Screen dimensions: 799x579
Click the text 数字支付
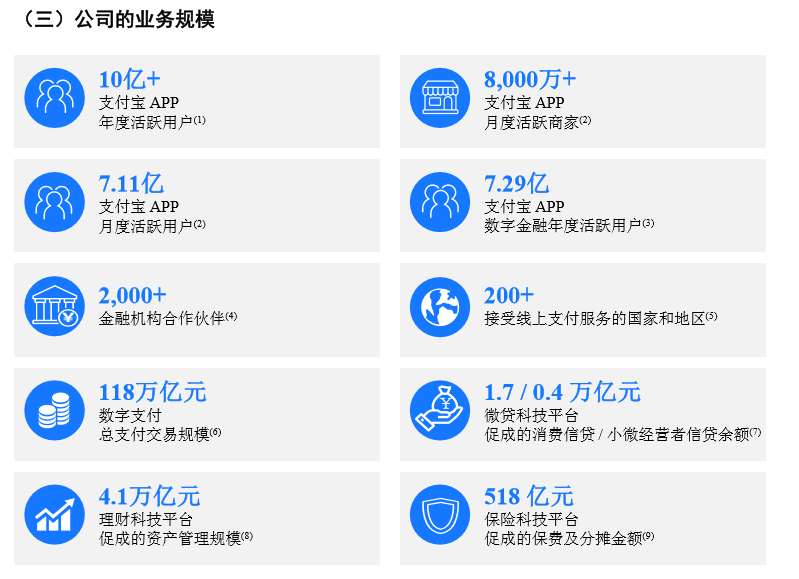[x=130, y=415]
